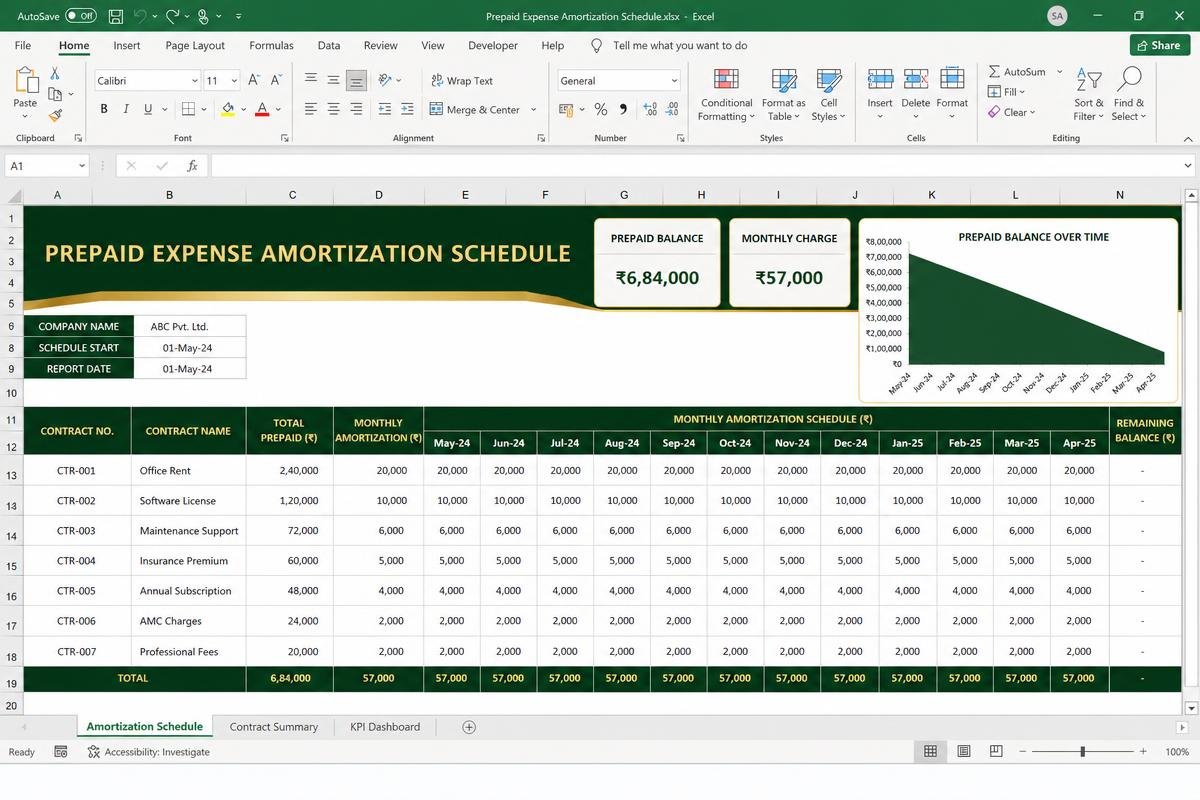Click the Decrease Indent icon
1200x800 pixels.
coord(384,109)
